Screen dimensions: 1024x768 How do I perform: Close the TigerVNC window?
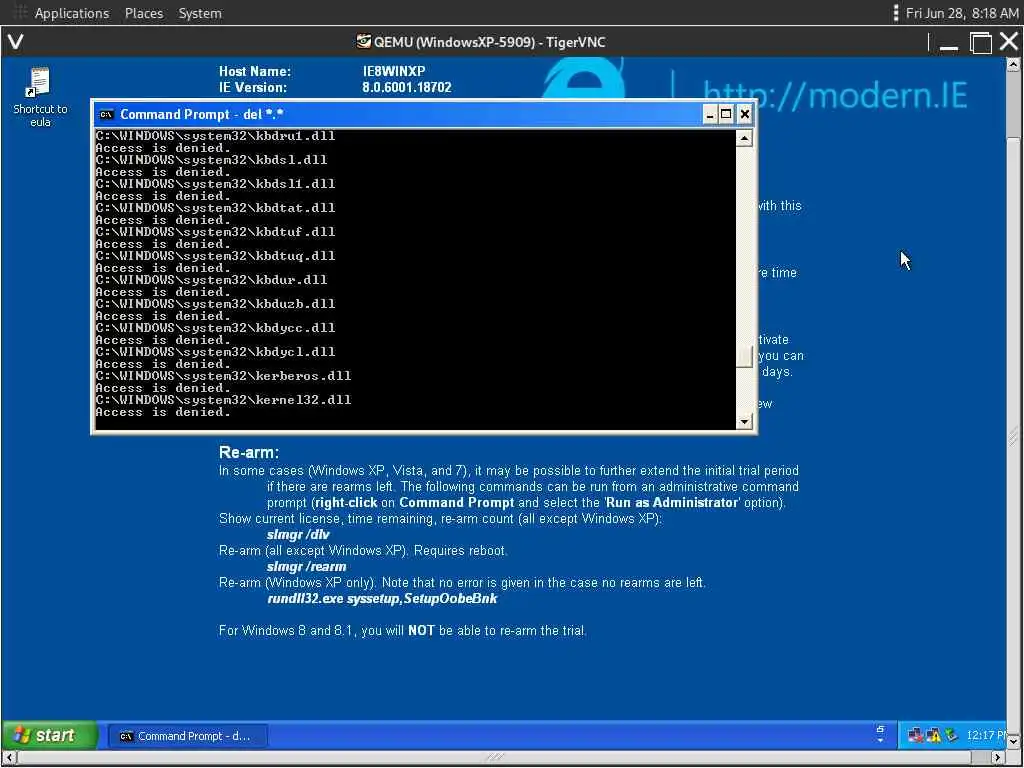pos(1008,42)
